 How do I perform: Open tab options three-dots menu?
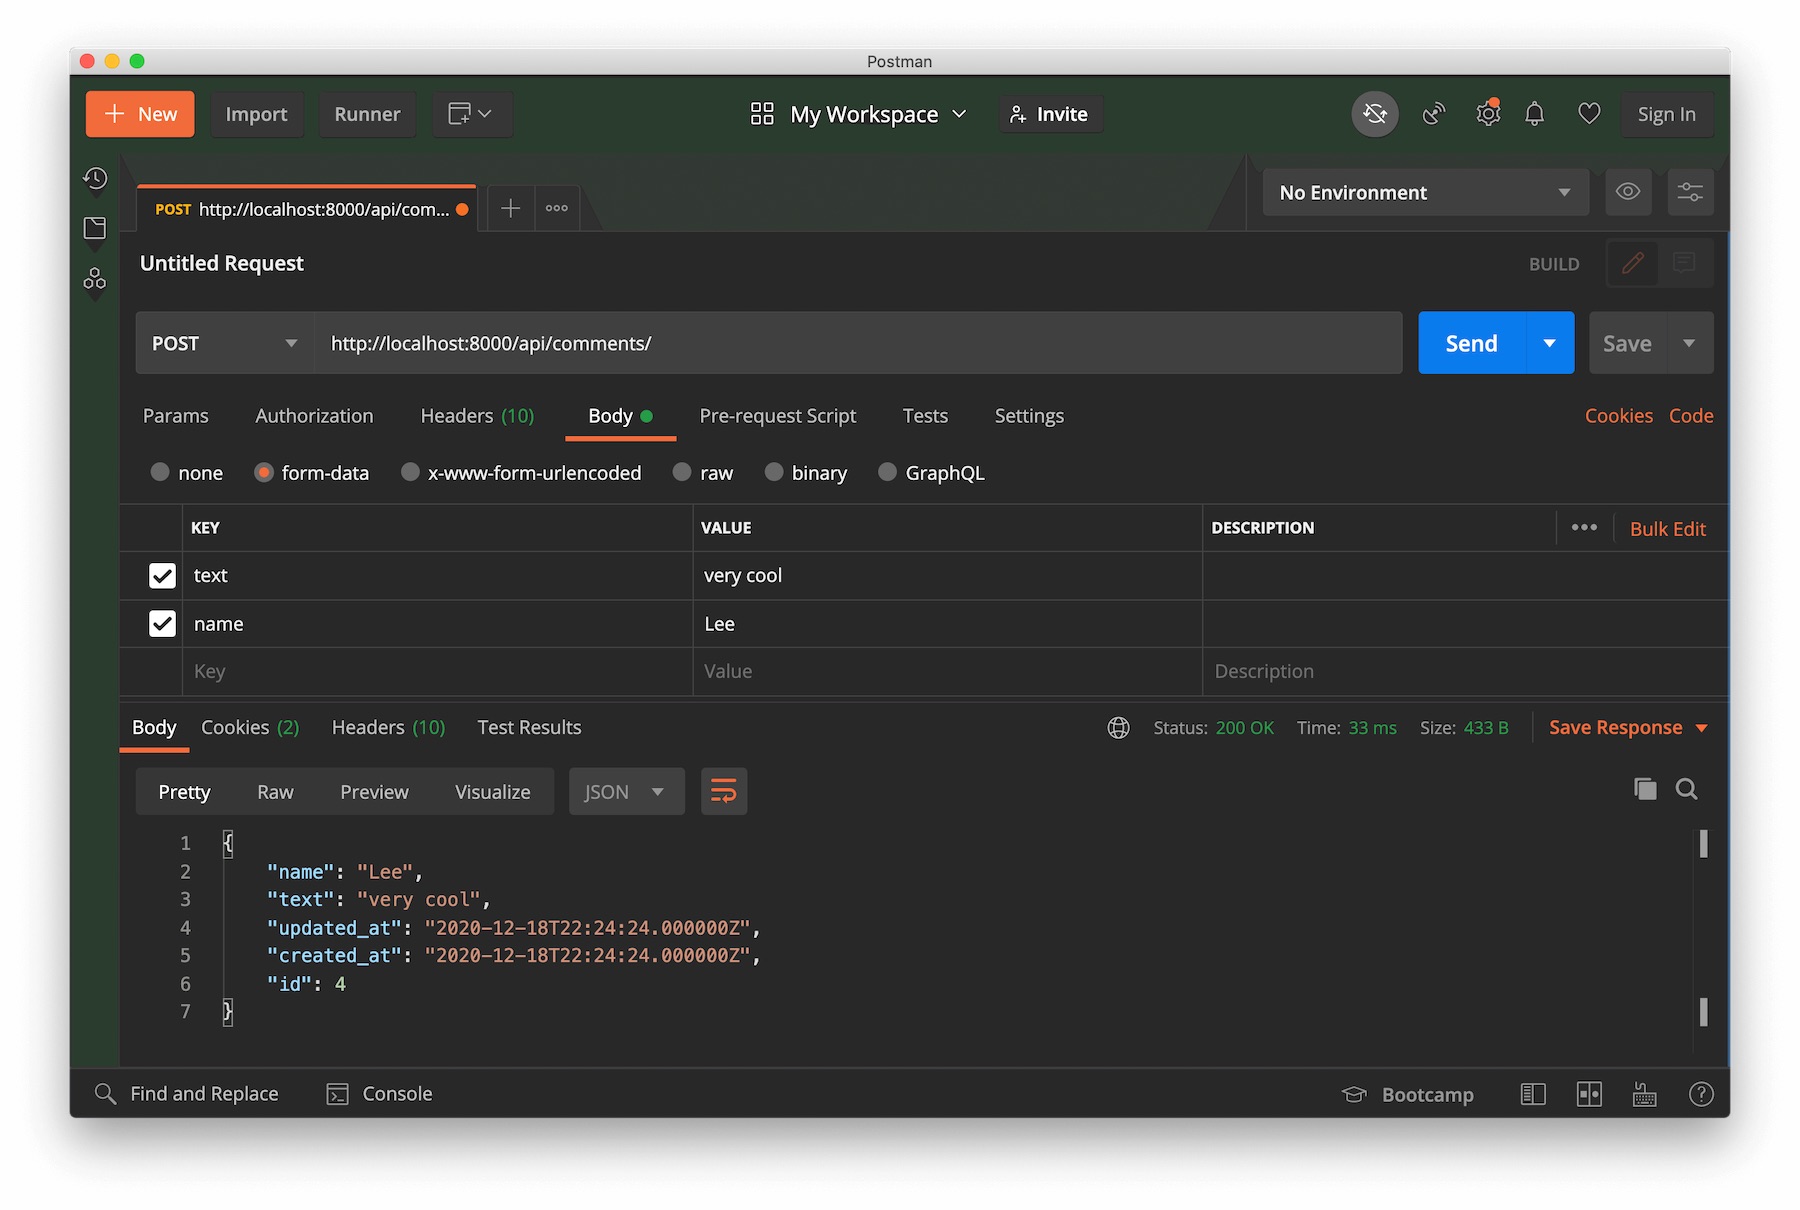tap(557, 208)
